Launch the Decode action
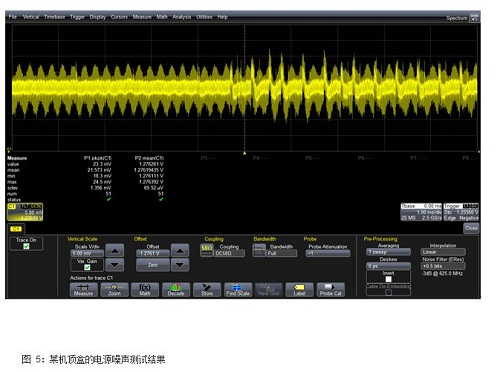Screen dimensions: 500x372 click(176, 290)
